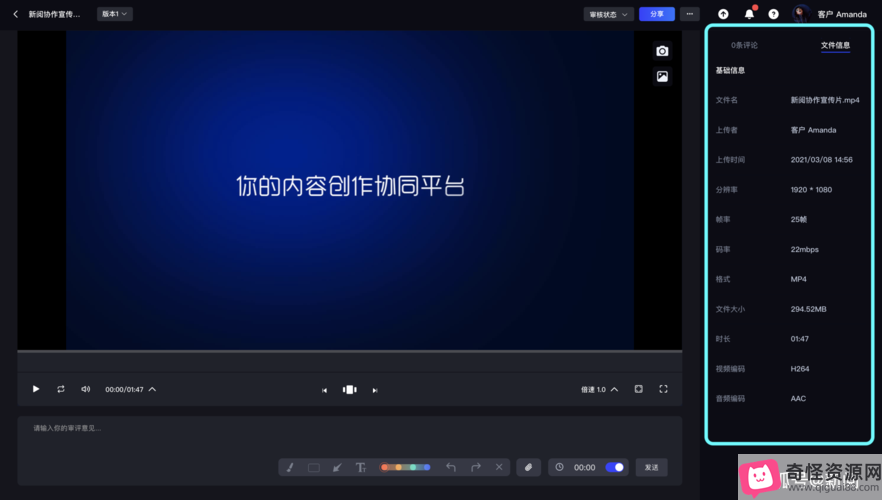882x500 pixels.
Task: Open the 审核状态 review status dropdown
Action: (609, 15)
